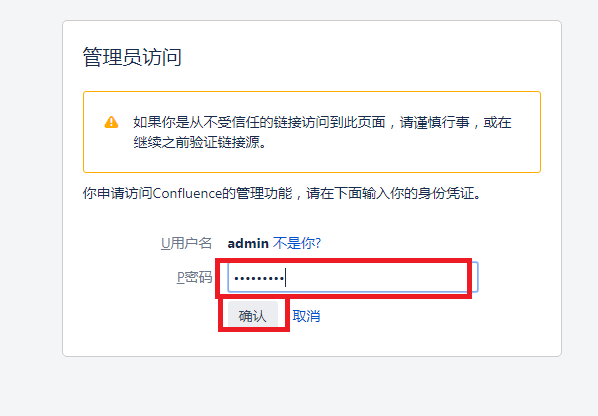Click the warning line starting 如果你是从不受信任

tap(322, 122)
